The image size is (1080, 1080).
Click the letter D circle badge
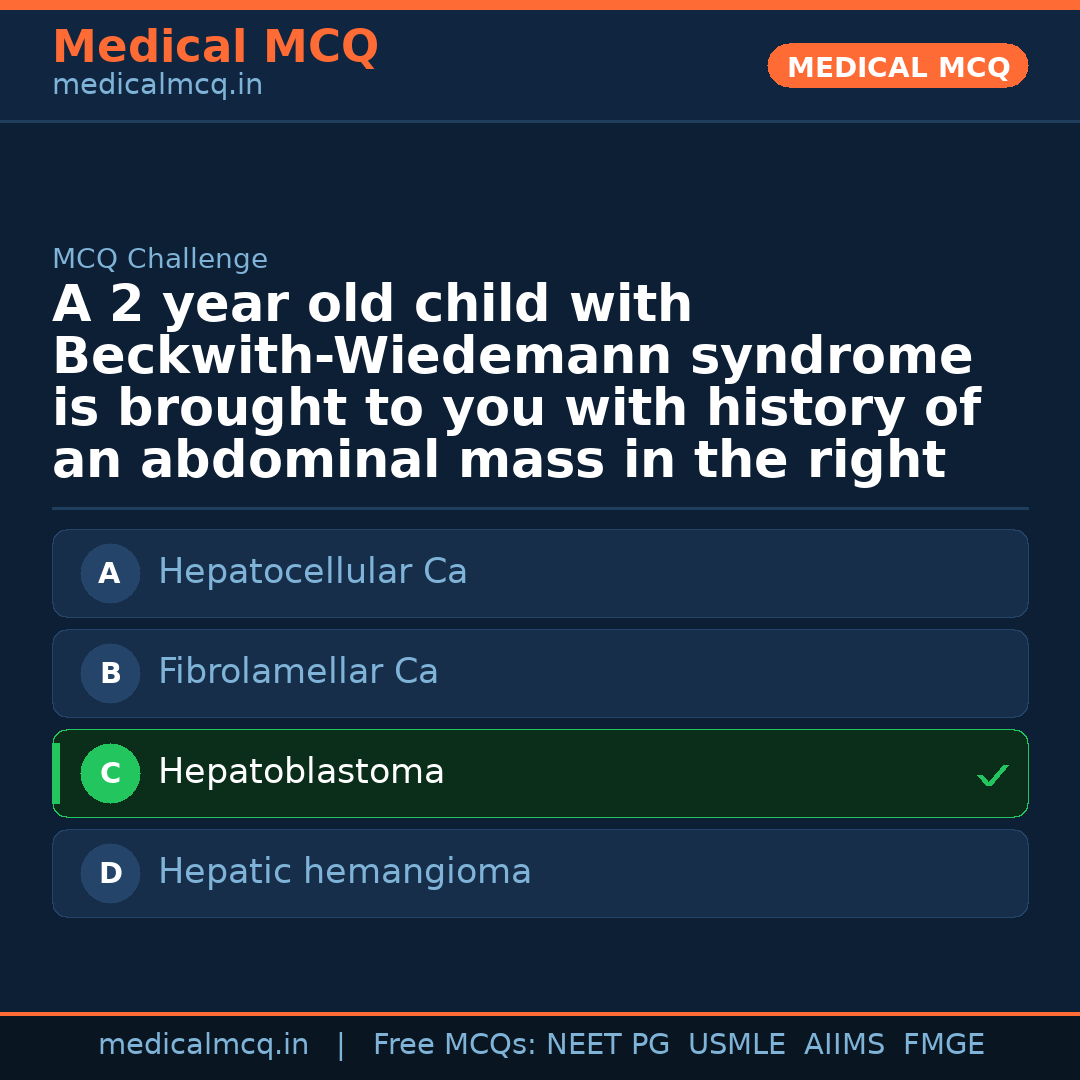click(110, 873)
